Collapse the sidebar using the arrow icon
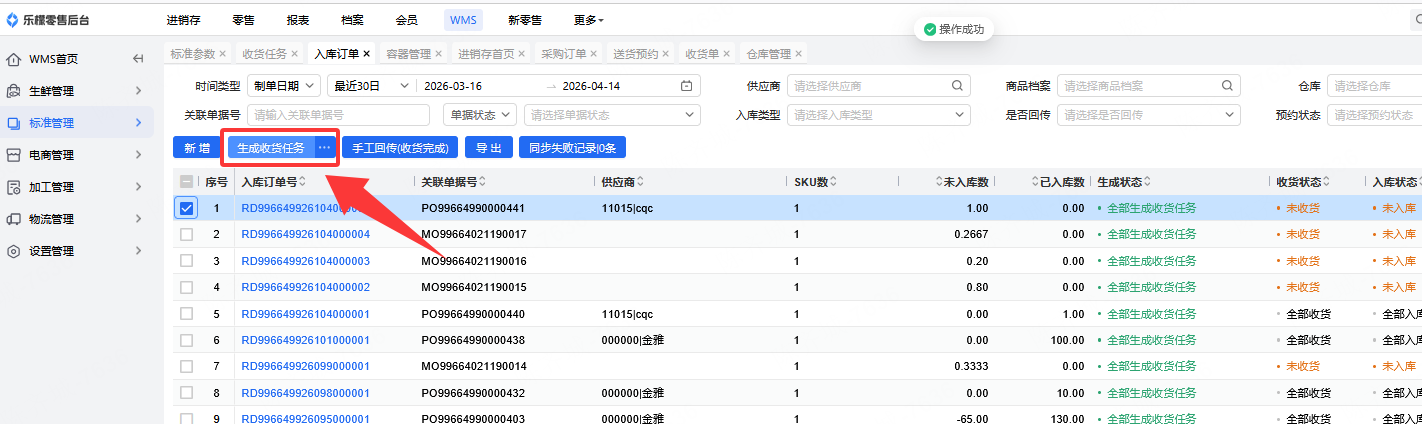The height and width of the screenshot is (424, 1422). [x=138, y=59]
